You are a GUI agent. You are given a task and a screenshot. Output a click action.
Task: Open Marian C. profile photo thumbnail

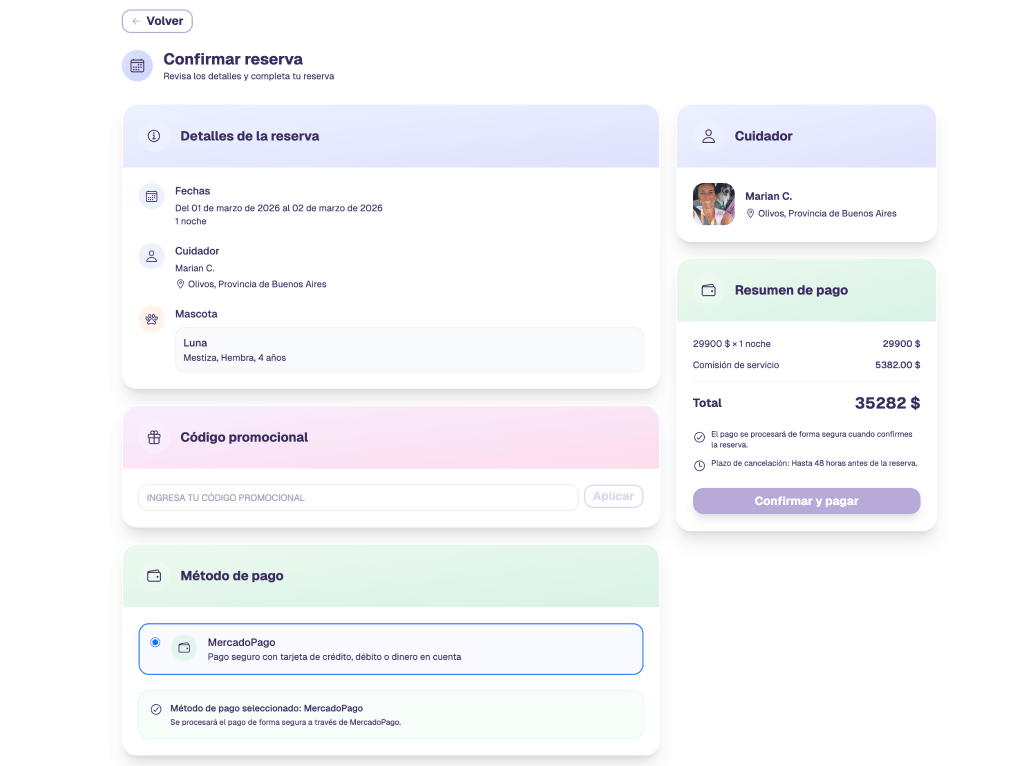pos(714,204)
